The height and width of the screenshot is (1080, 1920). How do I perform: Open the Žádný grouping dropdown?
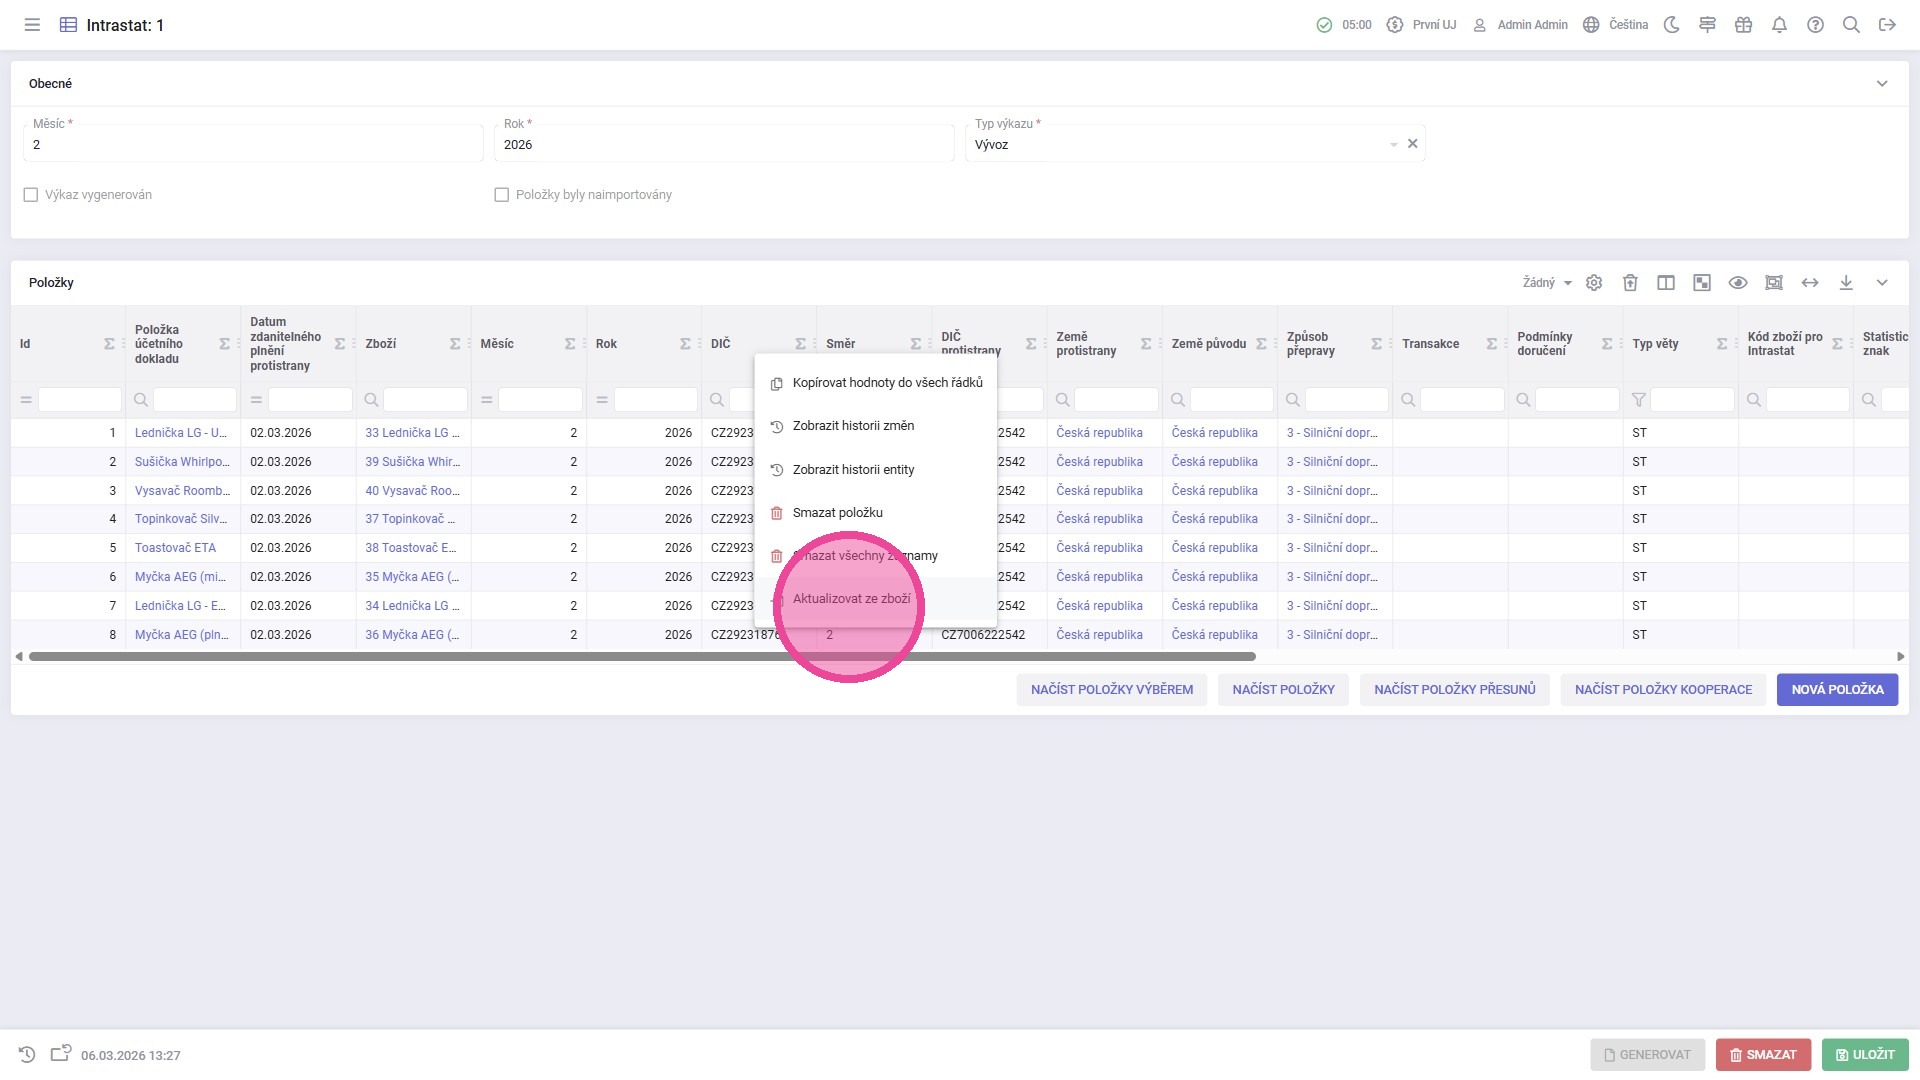click(x=1547, y=283)
